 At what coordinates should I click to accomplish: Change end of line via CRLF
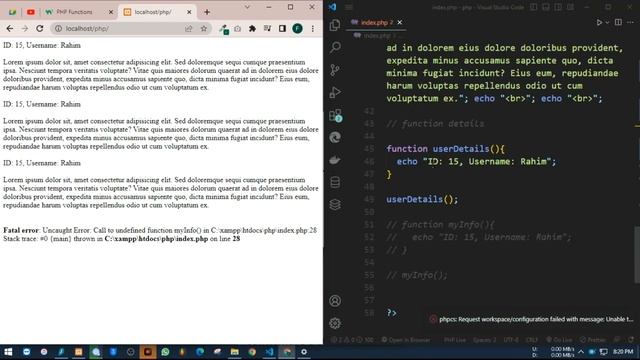pyautogui.click(x=531, y=340)
